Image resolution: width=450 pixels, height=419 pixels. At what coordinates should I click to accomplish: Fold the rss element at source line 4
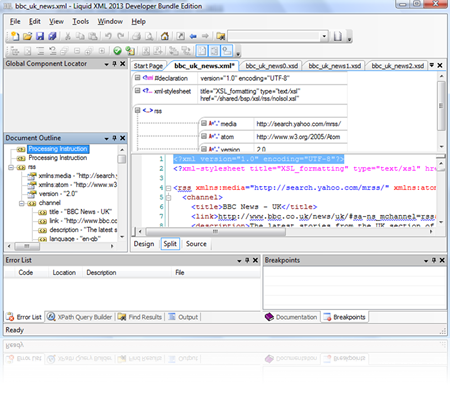click(168, 188)
